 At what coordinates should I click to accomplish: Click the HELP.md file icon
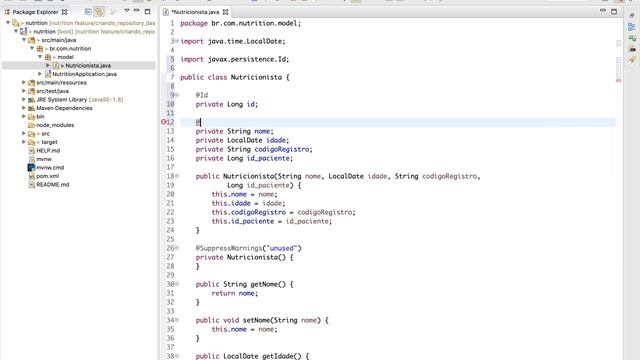pos(32,151)
